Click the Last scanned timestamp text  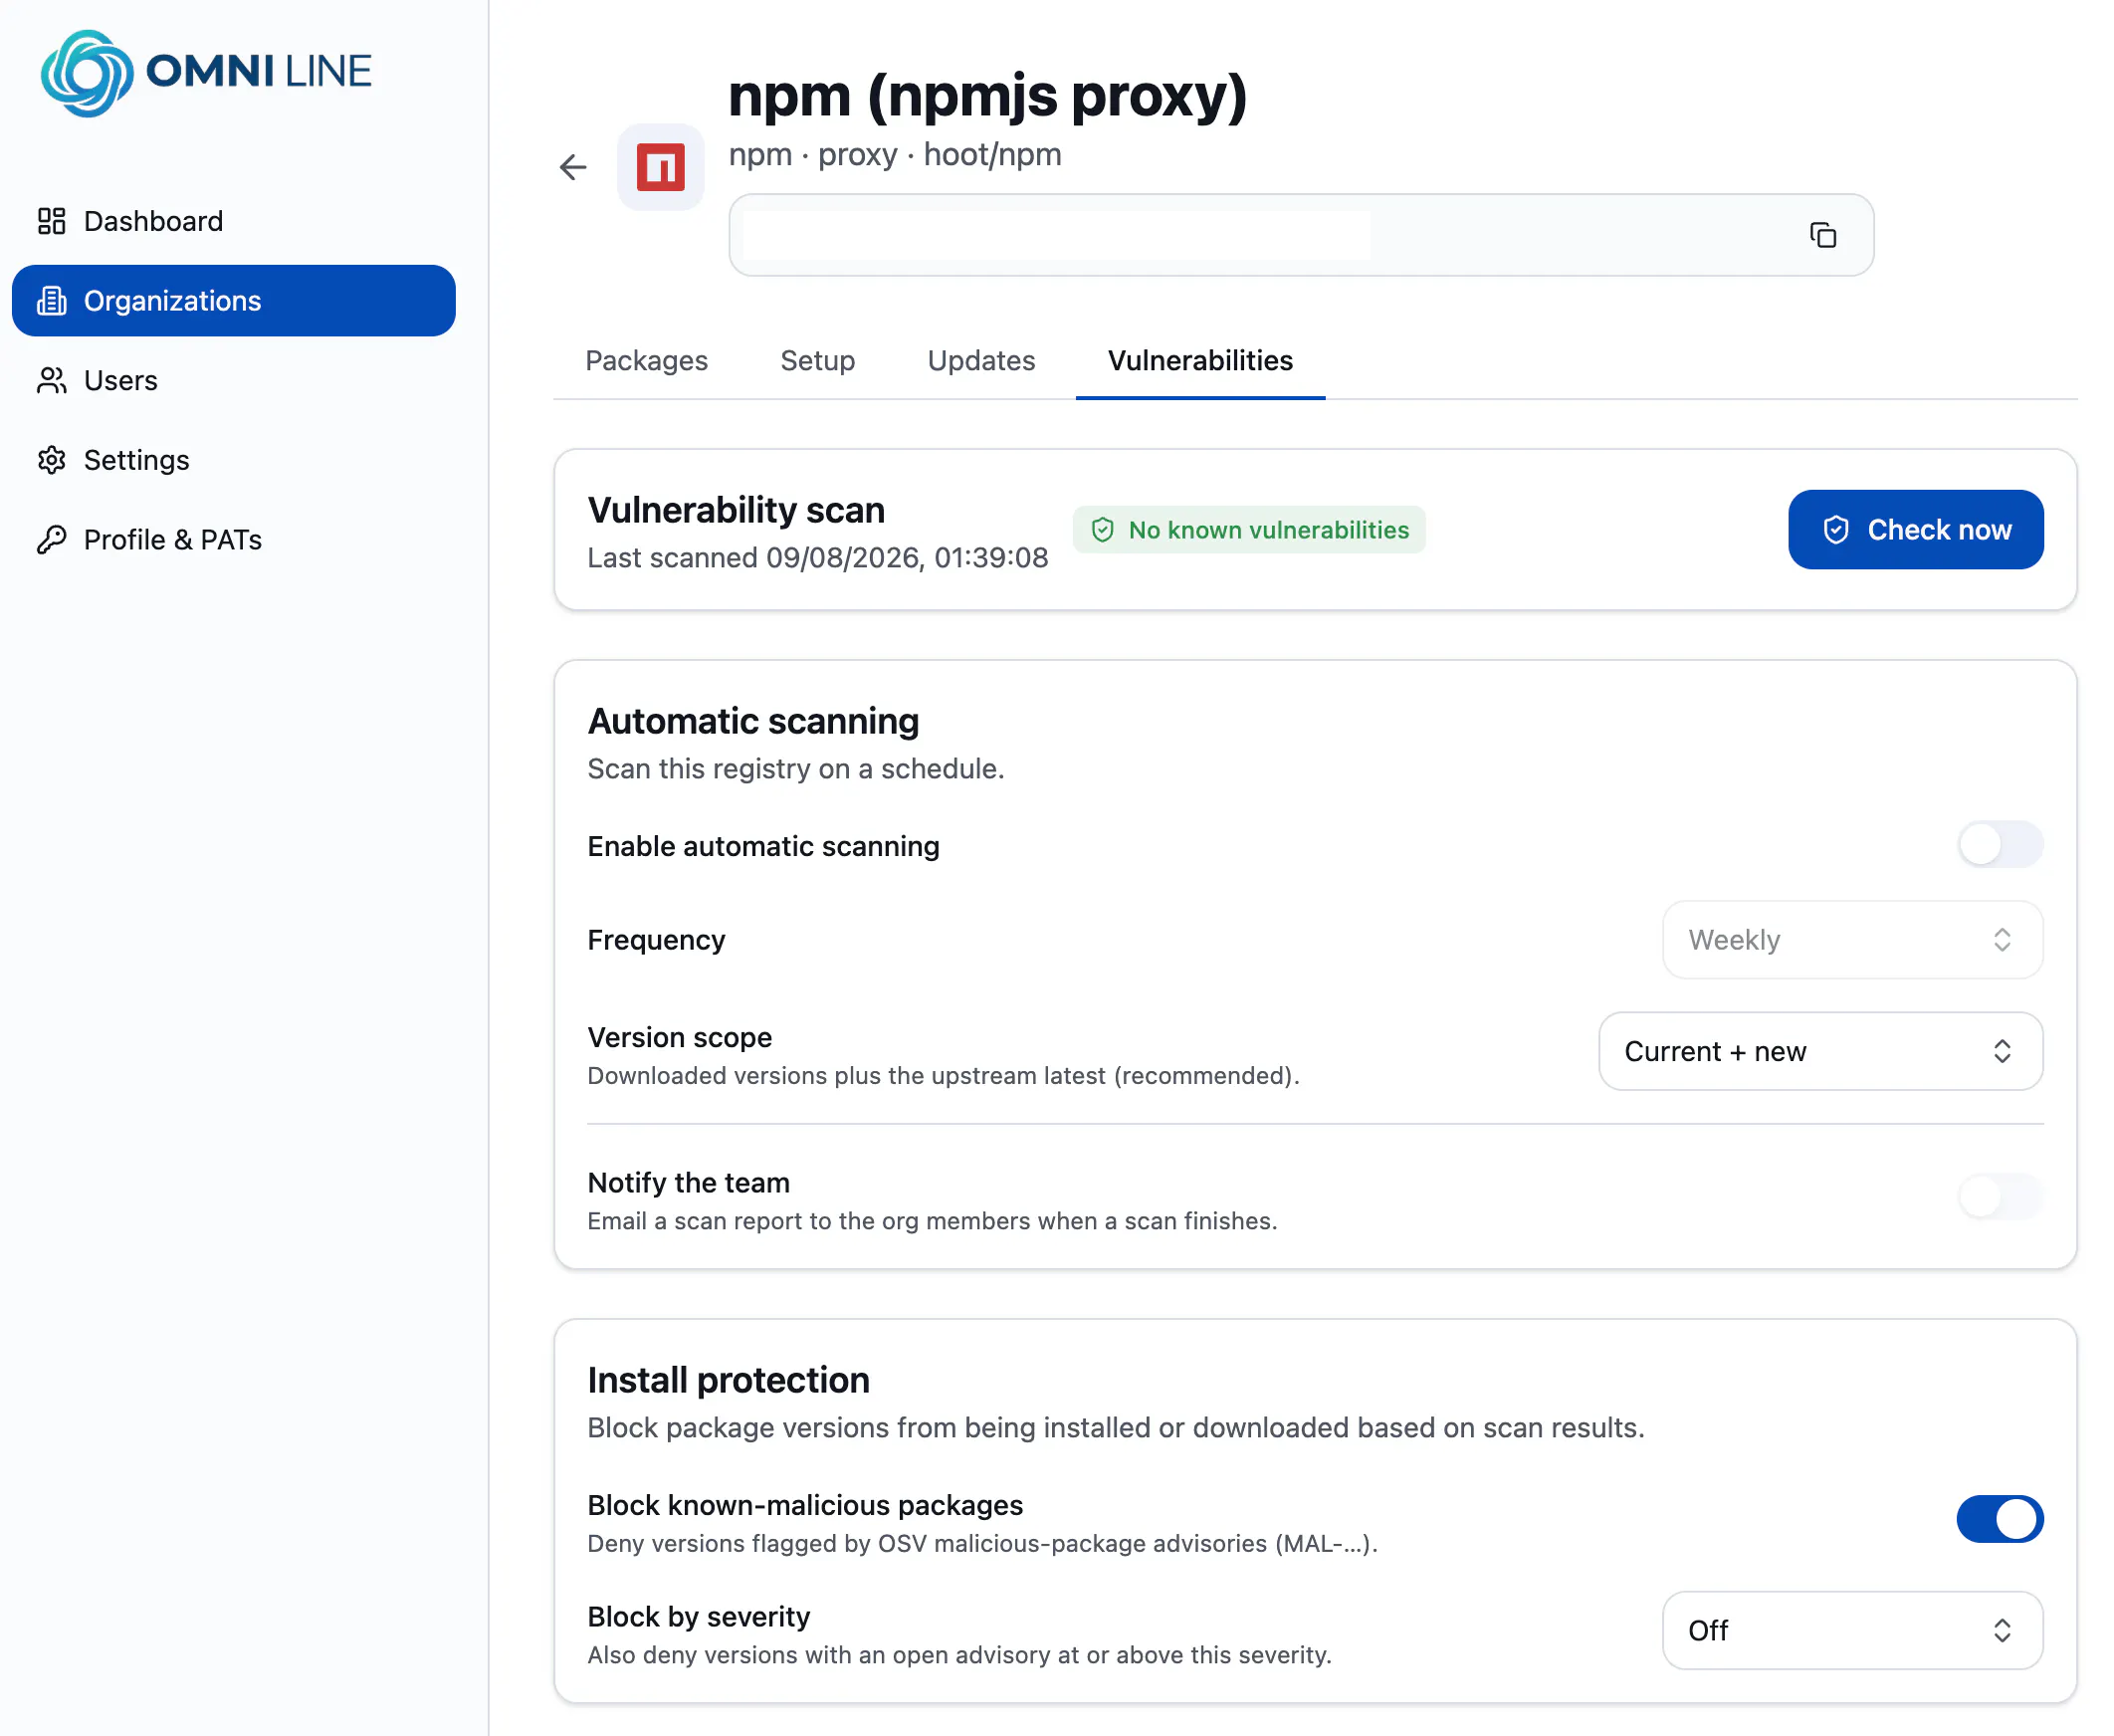817,558
